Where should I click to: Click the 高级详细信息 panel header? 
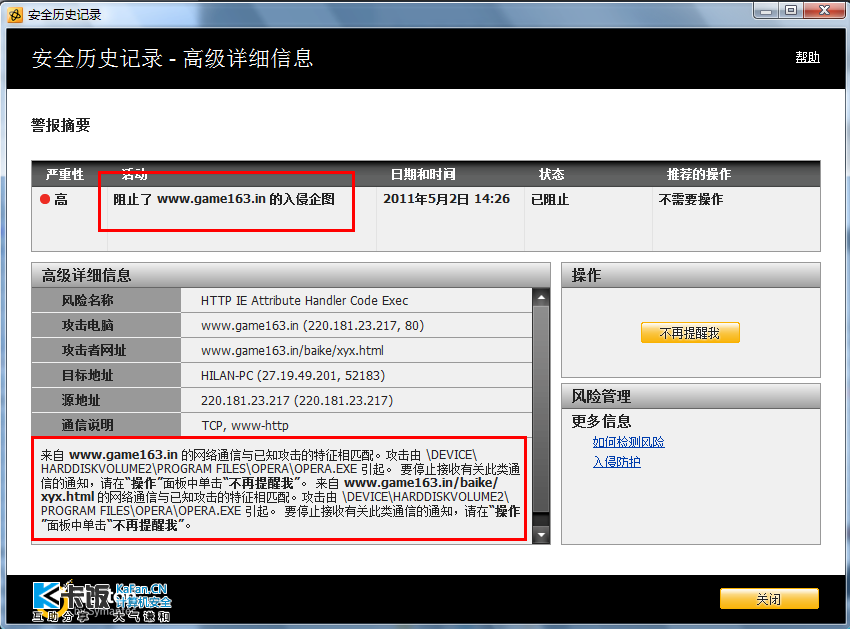click(291, 275)
